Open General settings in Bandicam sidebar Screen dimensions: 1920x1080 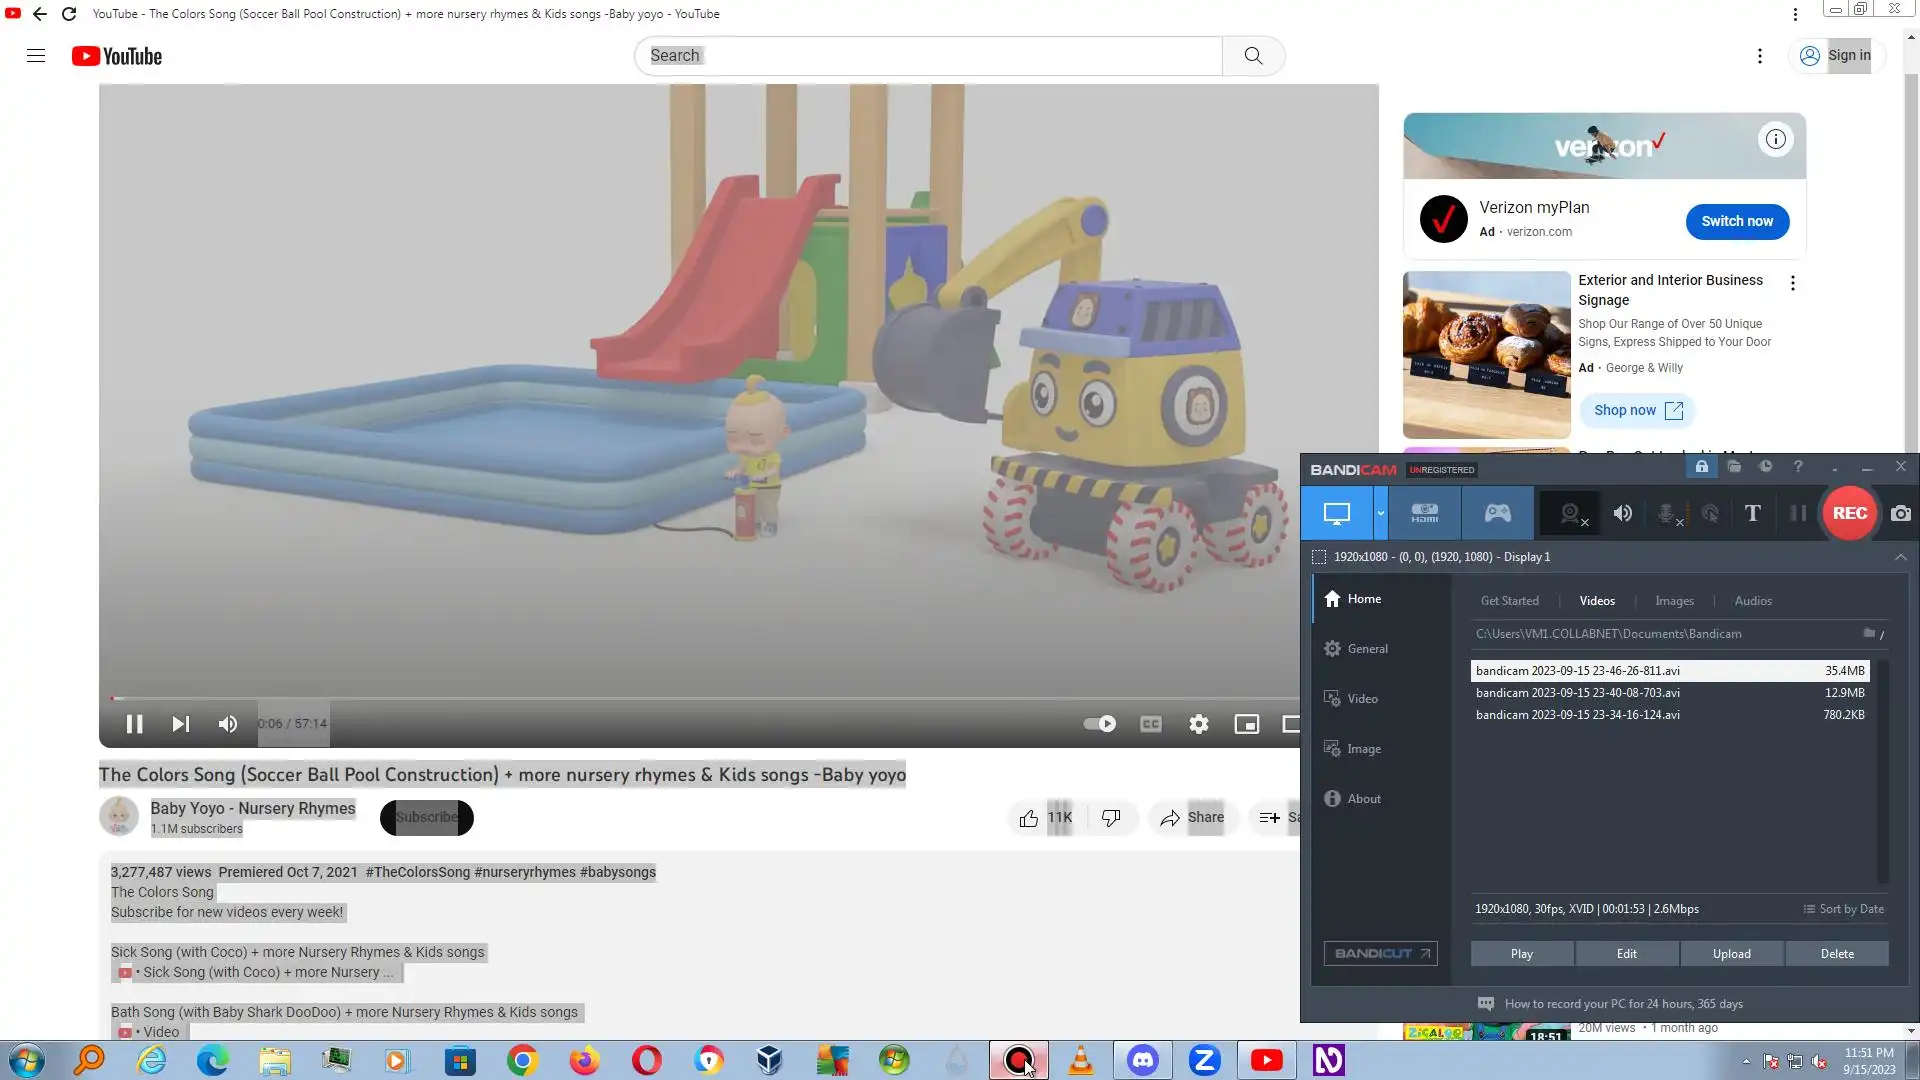point(1366,649)
